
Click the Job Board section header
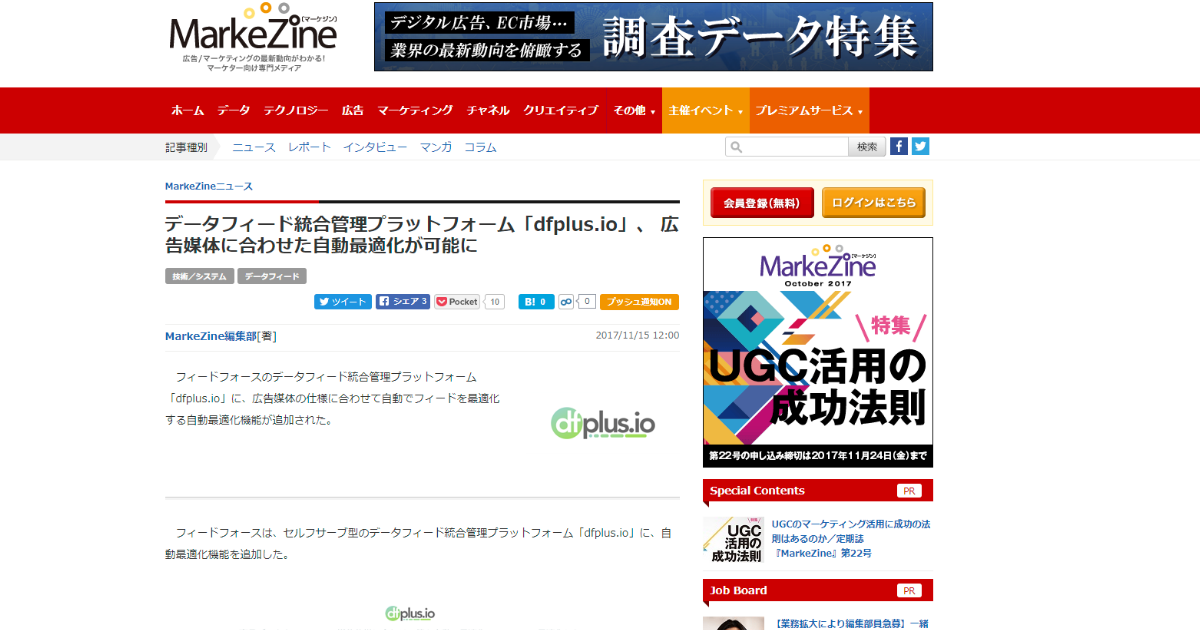tap(818, 590)
